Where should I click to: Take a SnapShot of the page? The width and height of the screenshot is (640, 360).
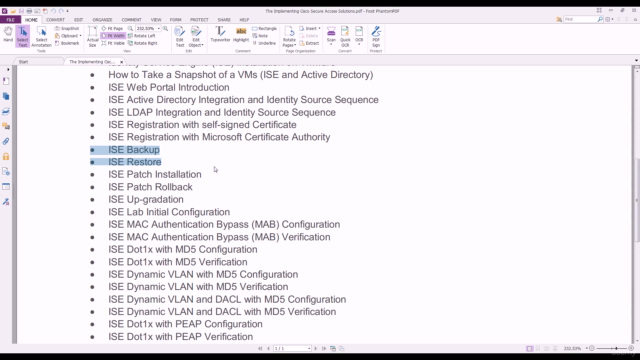click(x=67, y=29)
